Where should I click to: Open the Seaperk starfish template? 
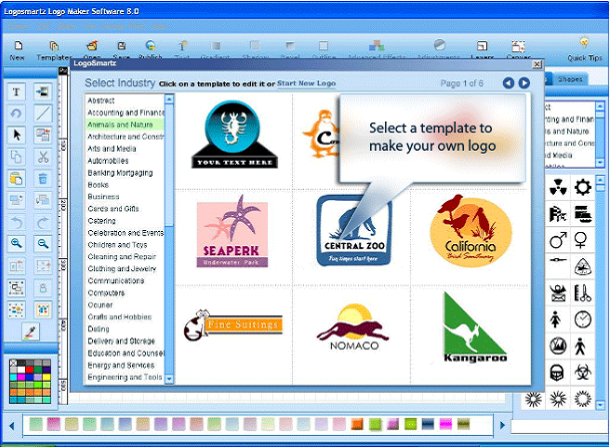[232, 231]
